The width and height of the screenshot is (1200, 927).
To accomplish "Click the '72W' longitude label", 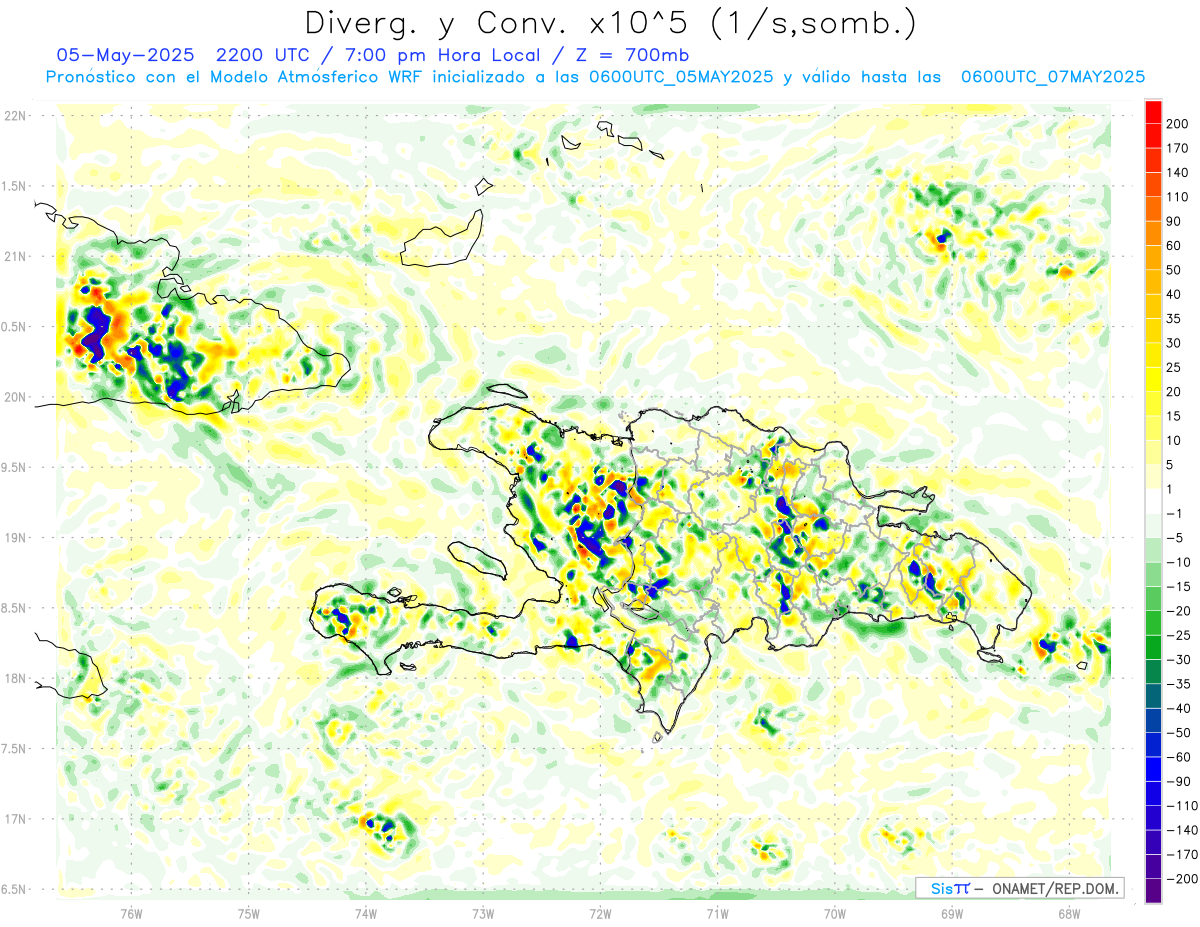I will point(600,912).
